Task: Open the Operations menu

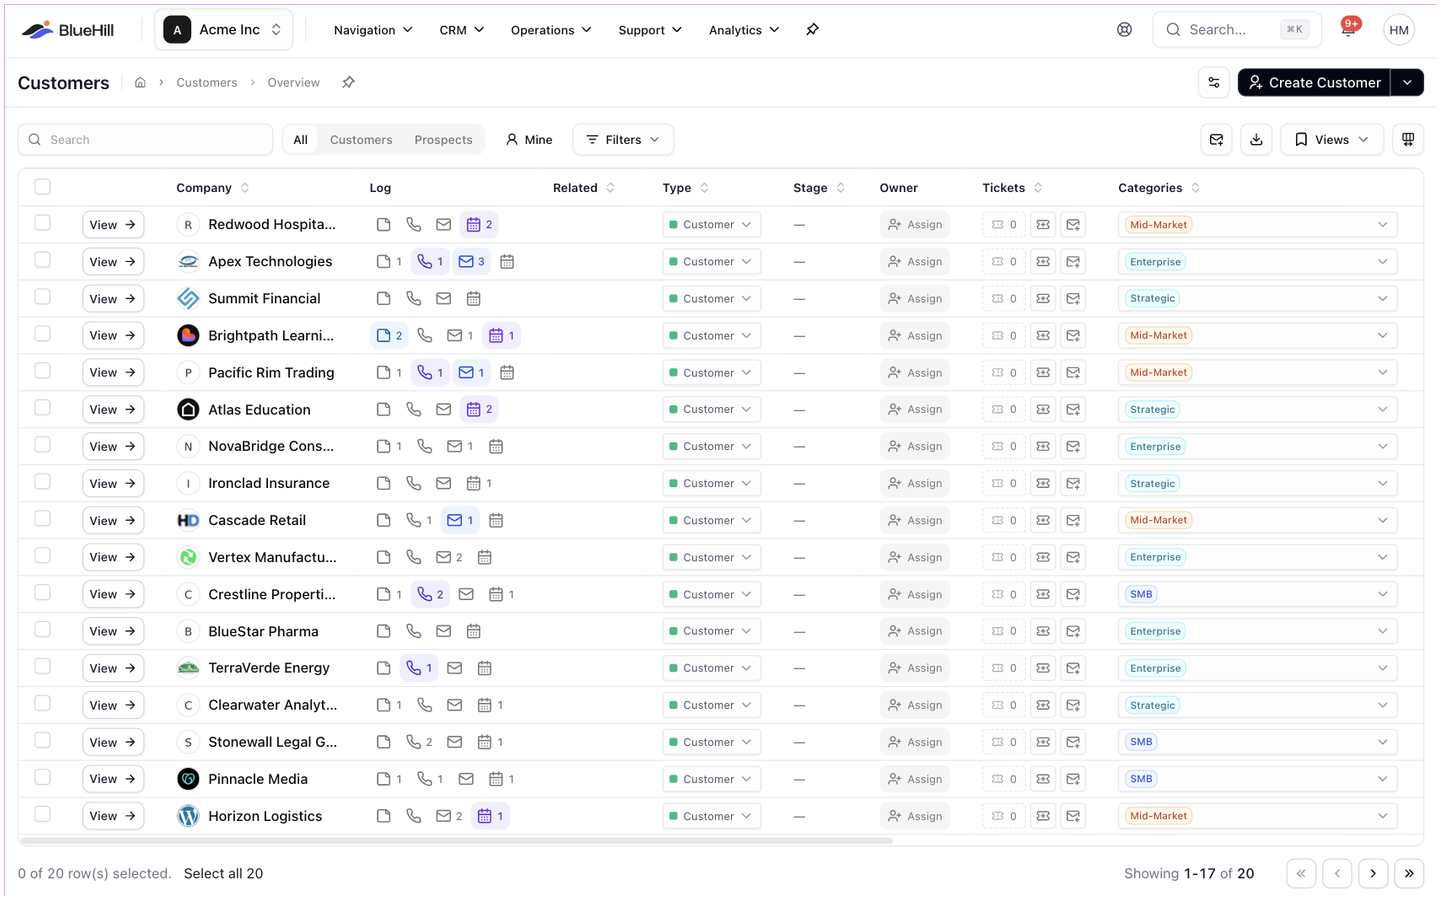Action: (551, 30)
